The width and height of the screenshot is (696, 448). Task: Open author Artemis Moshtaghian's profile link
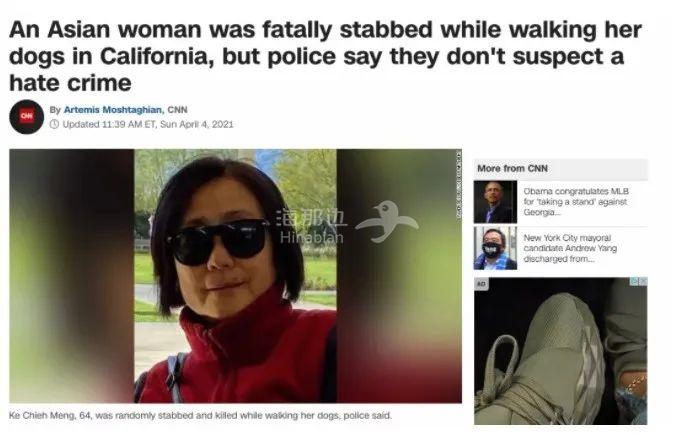113,110
